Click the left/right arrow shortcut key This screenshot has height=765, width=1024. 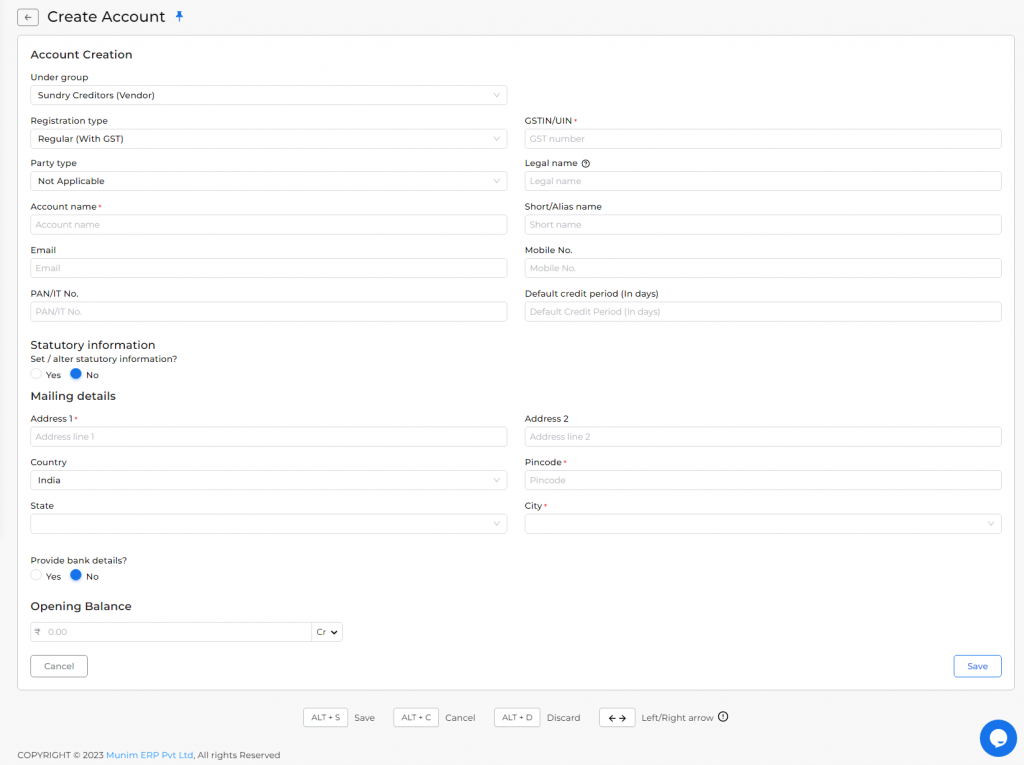pos(617,717)
